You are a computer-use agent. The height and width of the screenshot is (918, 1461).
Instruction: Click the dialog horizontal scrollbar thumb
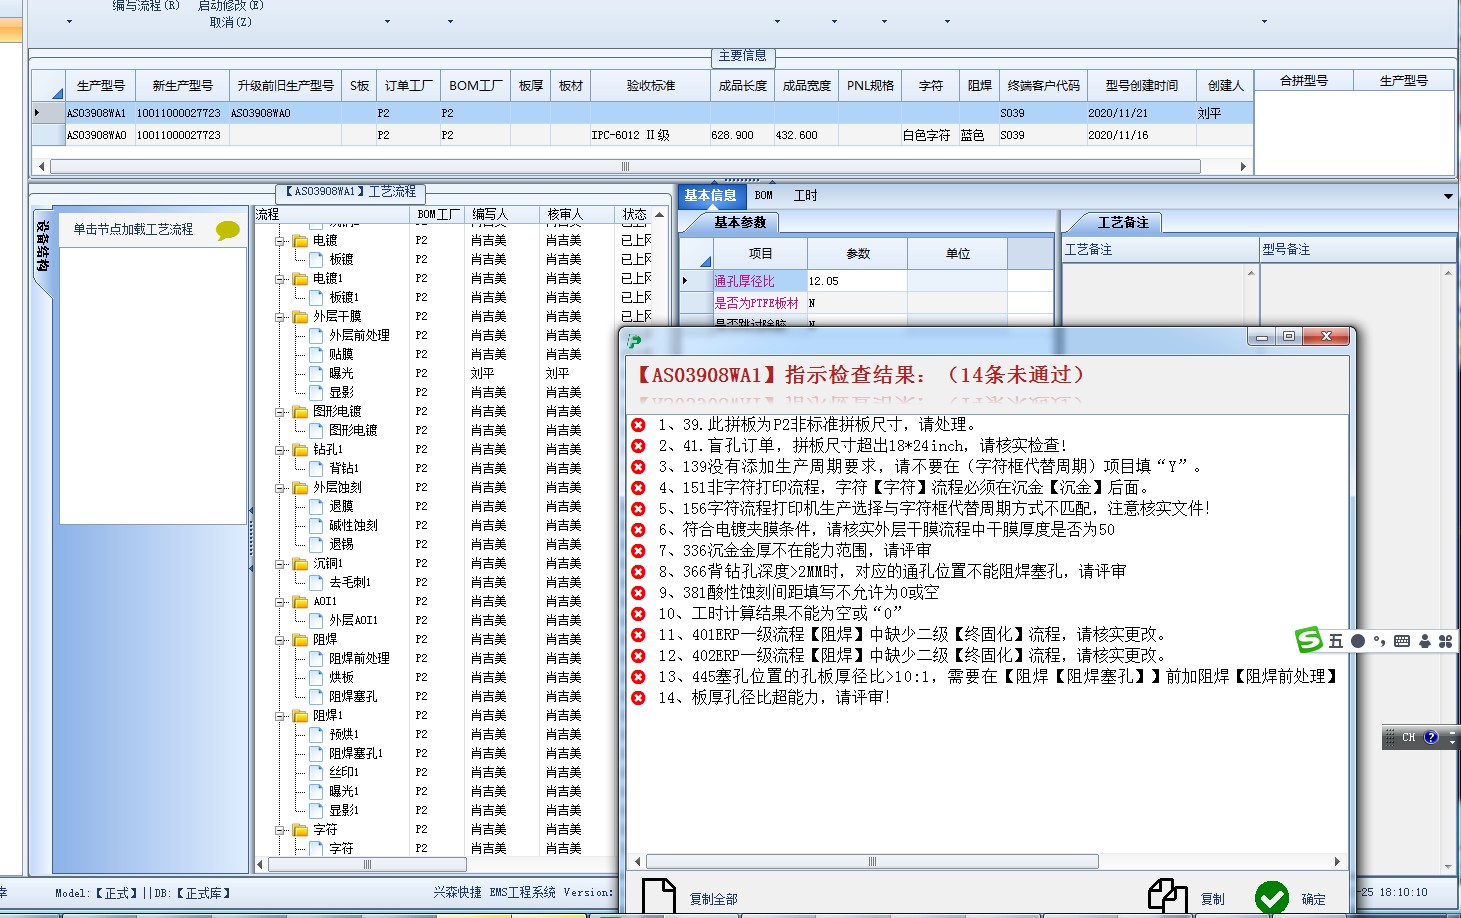point(872,861)
